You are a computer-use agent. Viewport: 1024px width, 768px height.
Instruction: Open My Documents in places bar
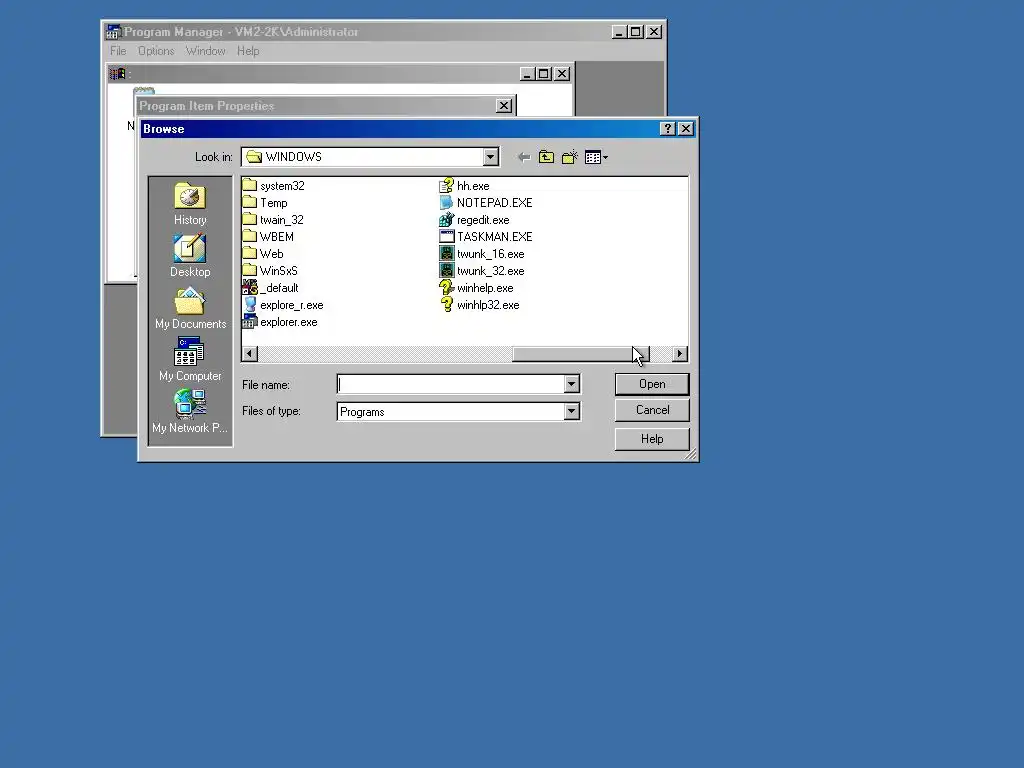click(190, 308)
